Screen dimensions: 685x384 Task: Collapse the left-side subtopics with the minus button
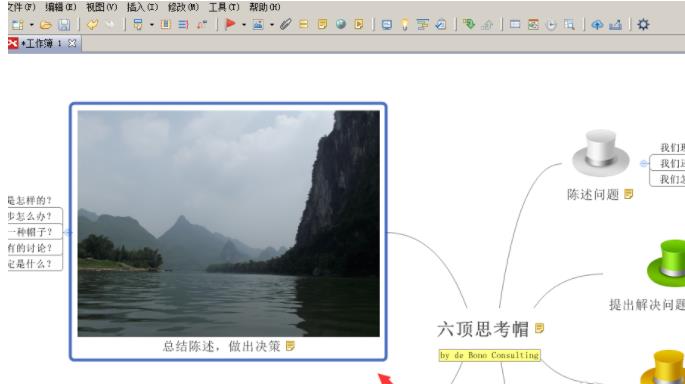tap(68, 232)
